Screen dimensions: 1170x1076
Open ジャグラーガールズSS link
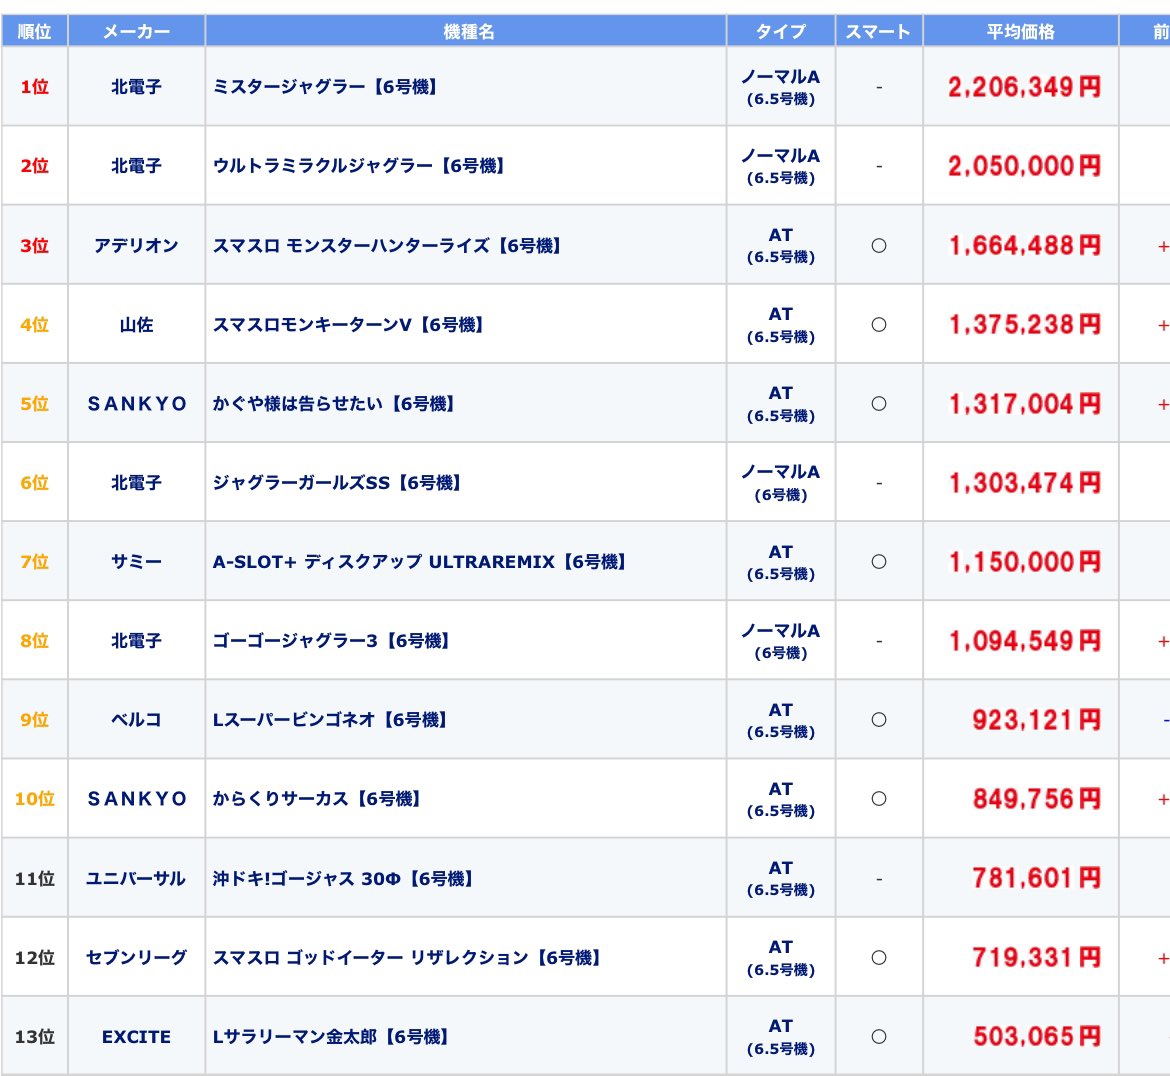337,483
